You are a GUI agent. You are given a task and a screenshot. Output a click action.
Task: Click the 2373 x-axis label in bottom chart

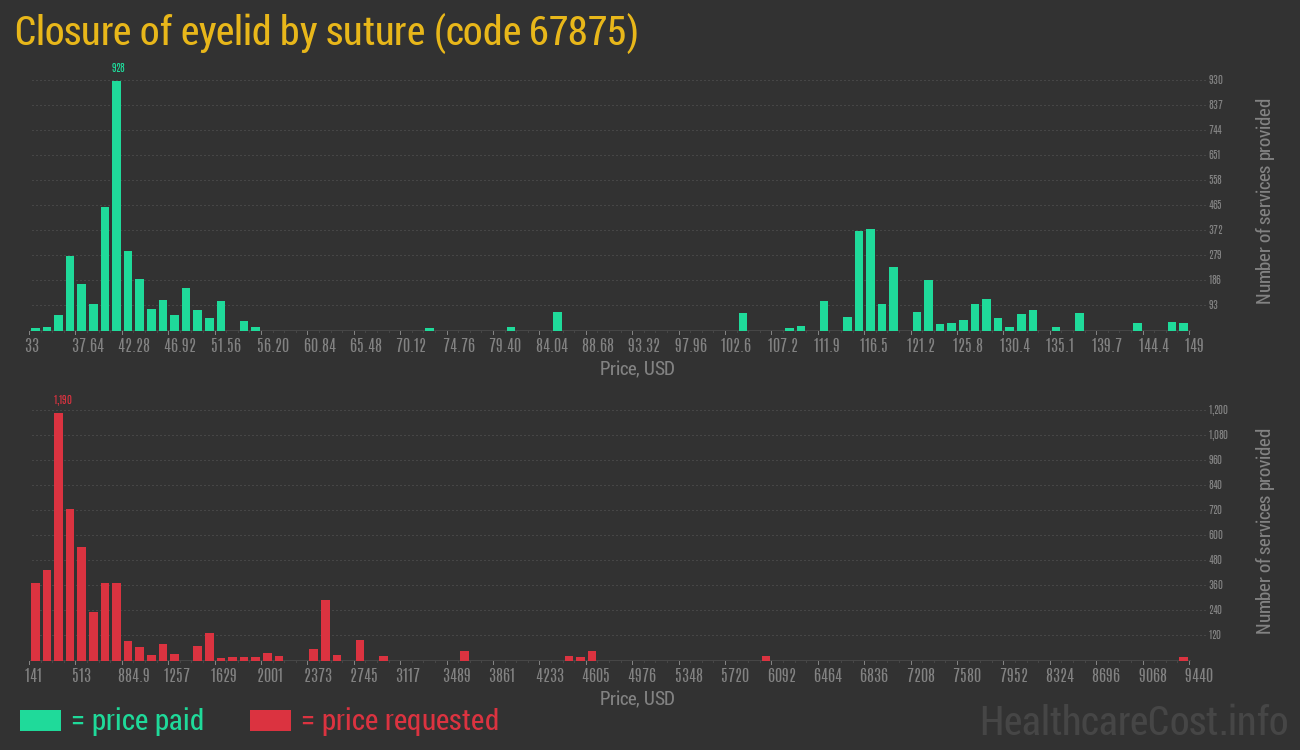coord(318,676)
